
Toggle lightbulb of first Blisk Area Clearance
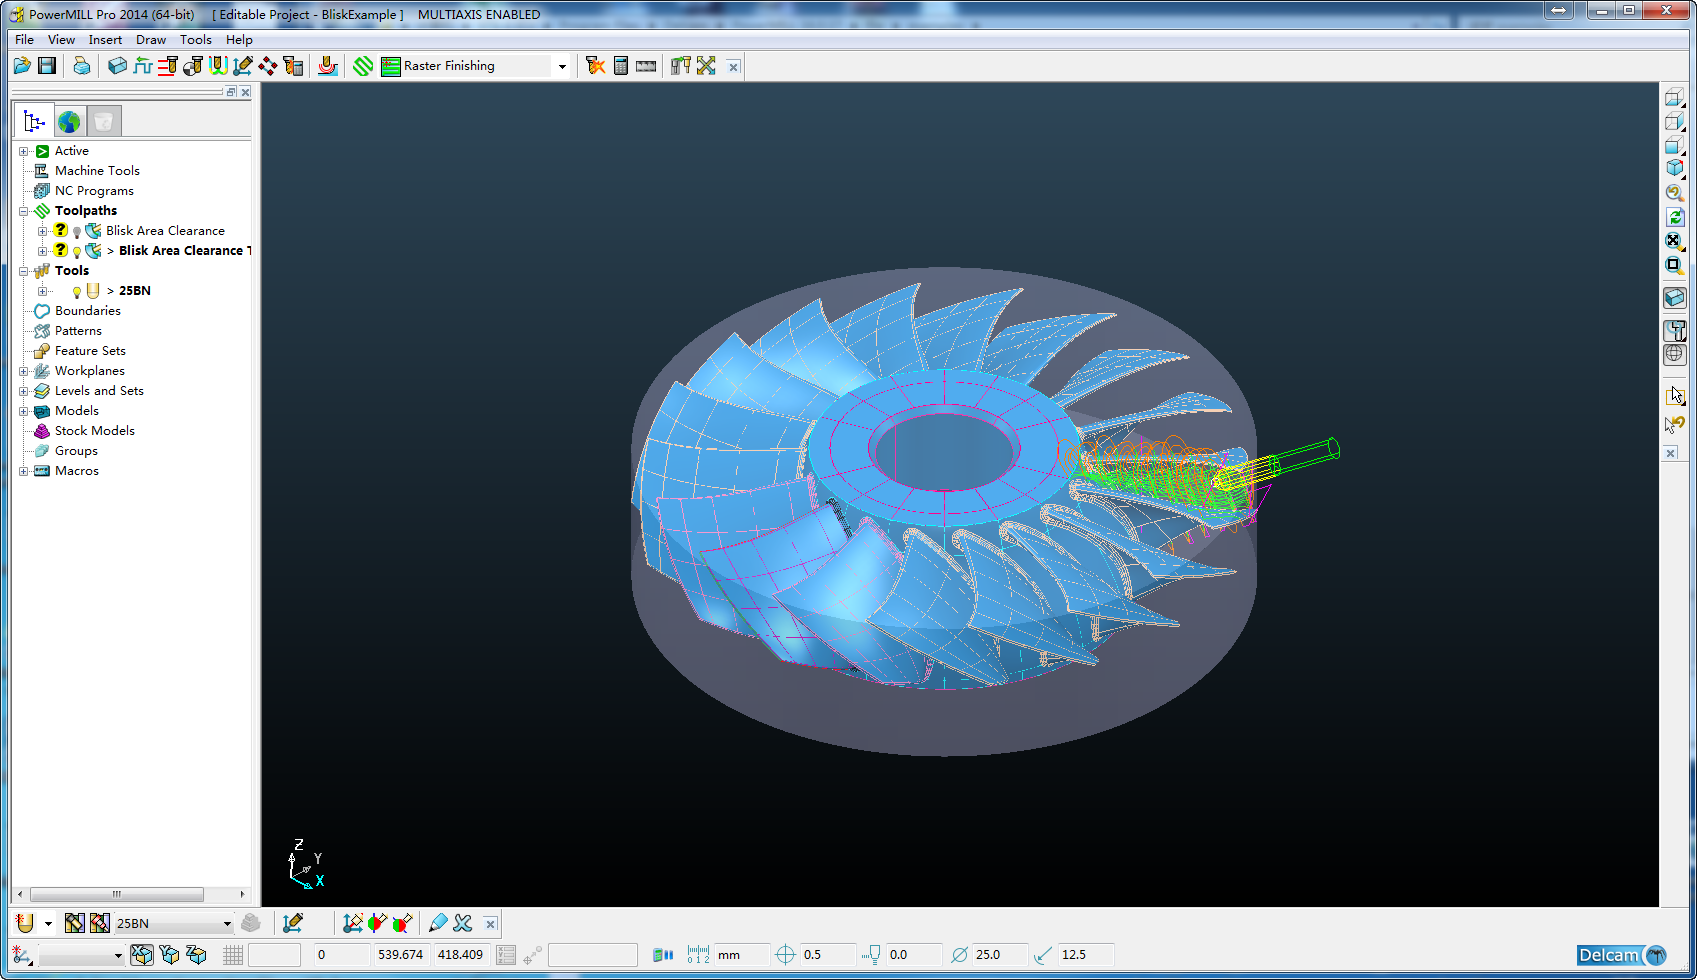pos(77,232)
